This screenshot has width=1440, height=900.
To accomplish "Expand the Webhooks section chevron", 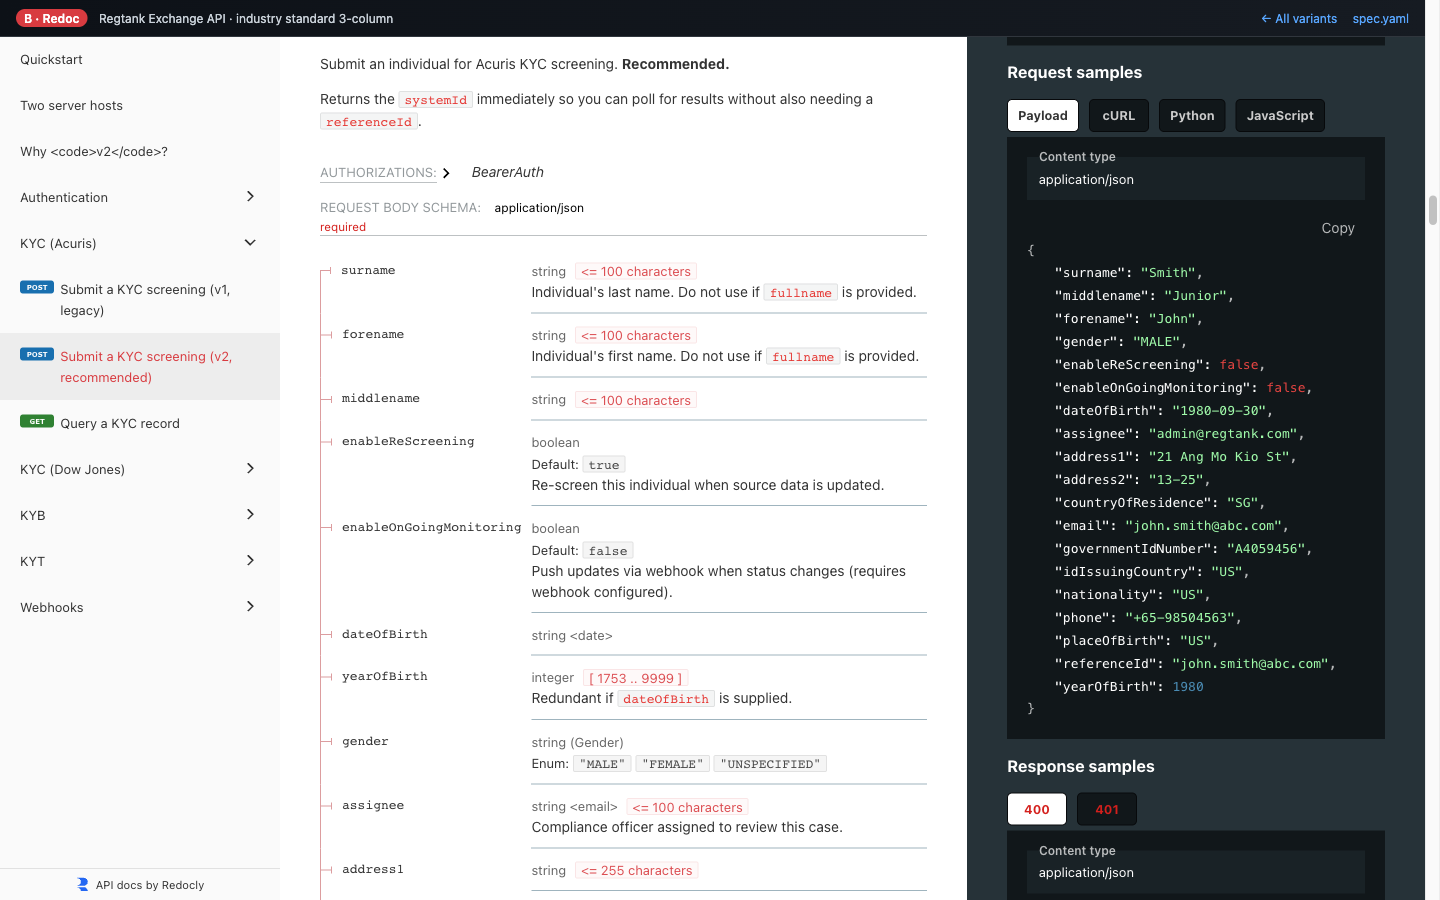I will [x=250, y=607].
